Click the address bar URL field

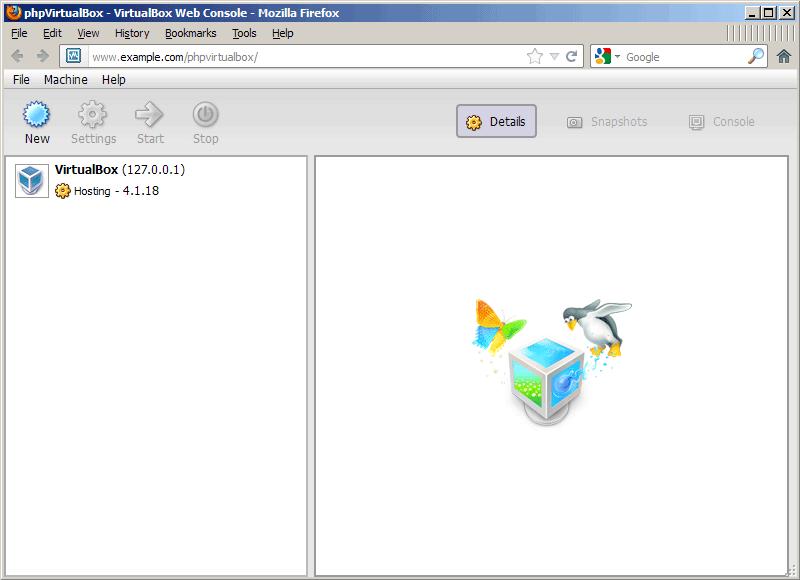coord(300,57)
